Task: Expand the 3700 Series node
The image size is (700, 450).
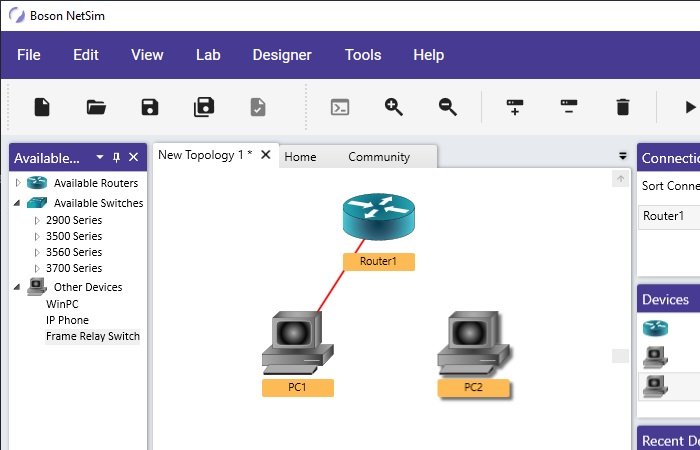Action: click(37, 268)
